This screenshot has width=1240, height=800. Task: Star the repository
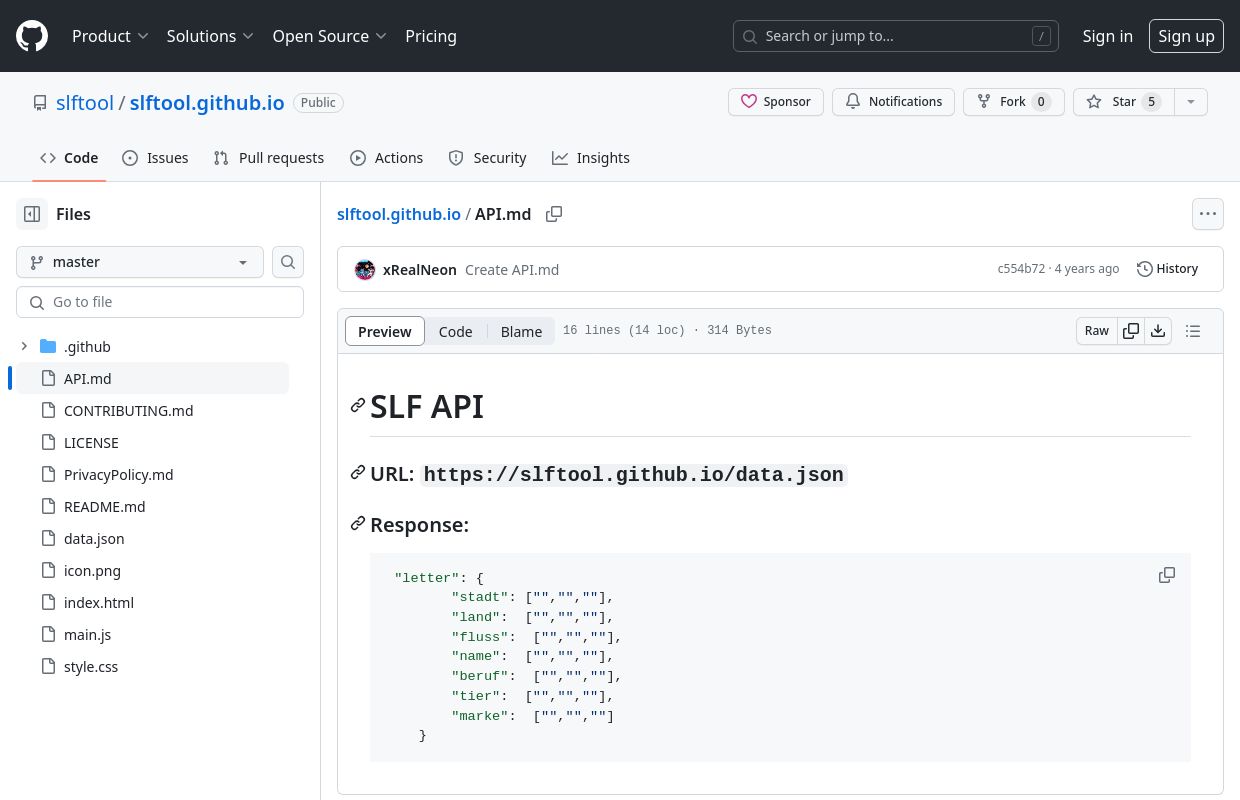click(x=1123, y=102)
